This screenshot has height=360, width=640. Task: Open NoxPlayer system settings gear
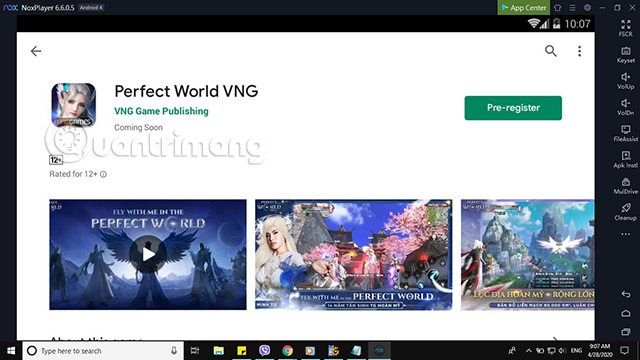coord(587,8)
